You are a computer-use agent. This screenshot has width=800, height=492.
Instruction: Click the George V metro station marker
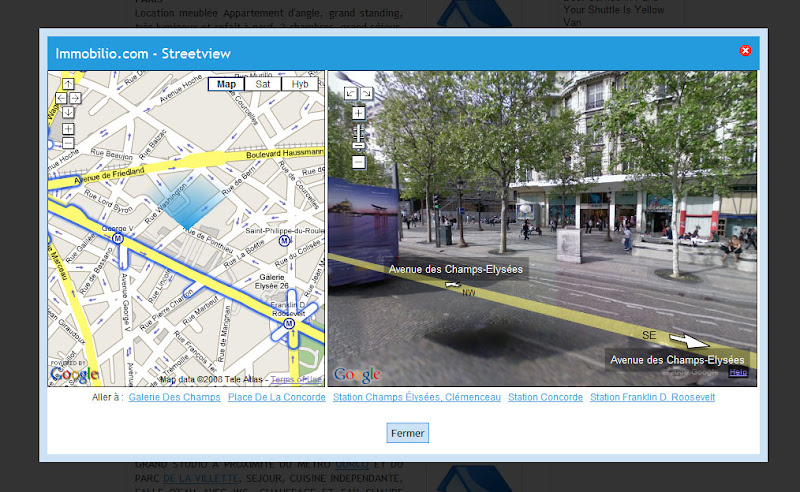click(118, 238)
